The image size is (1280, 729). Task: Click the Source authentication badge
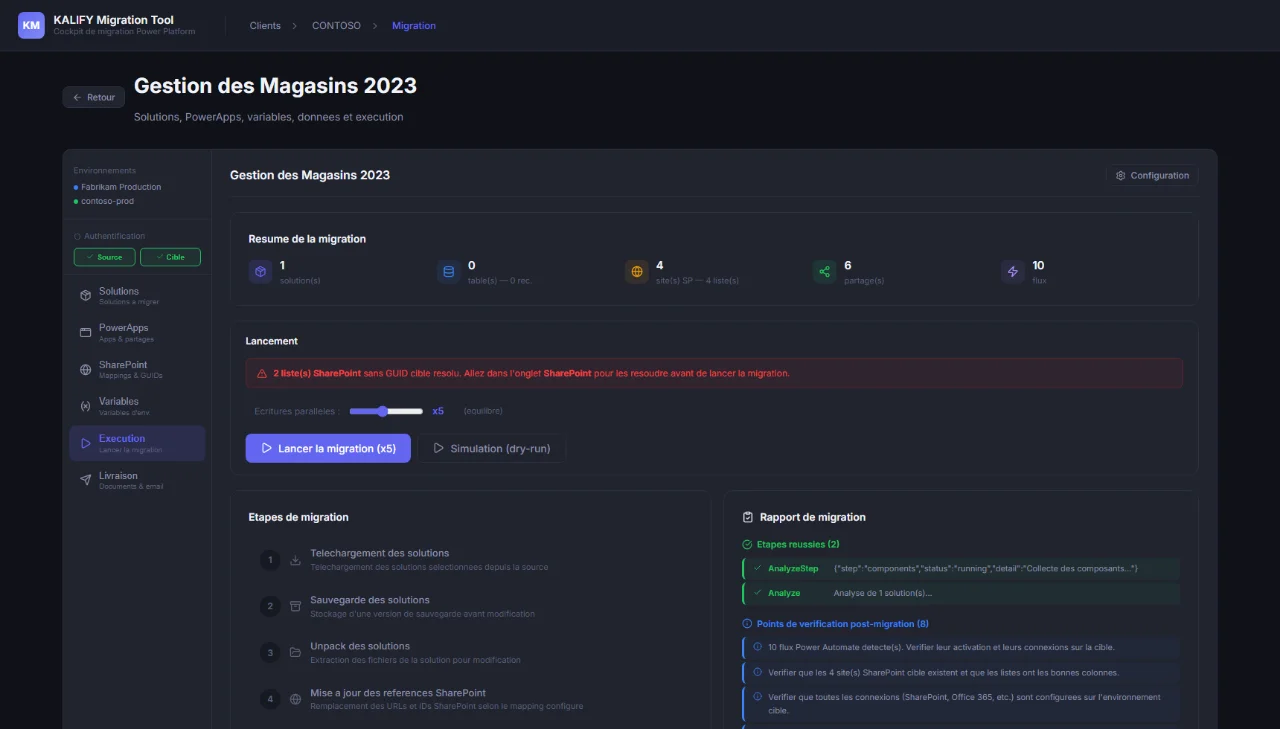click(x=104, y=257)
